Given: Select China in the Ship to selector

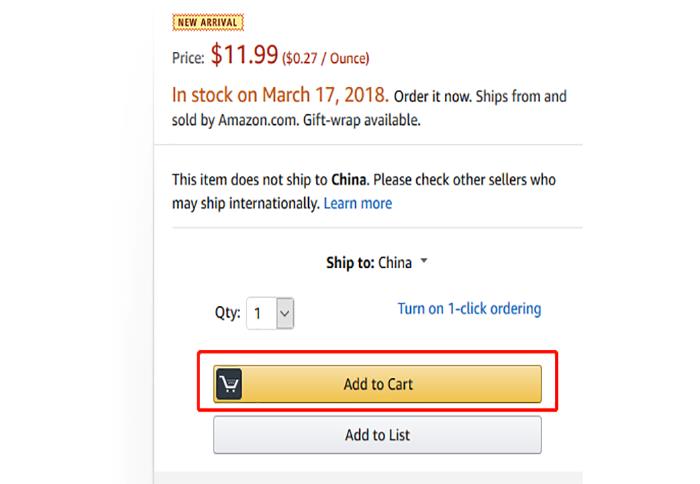Looking at the screenshot, I should 395,263.
